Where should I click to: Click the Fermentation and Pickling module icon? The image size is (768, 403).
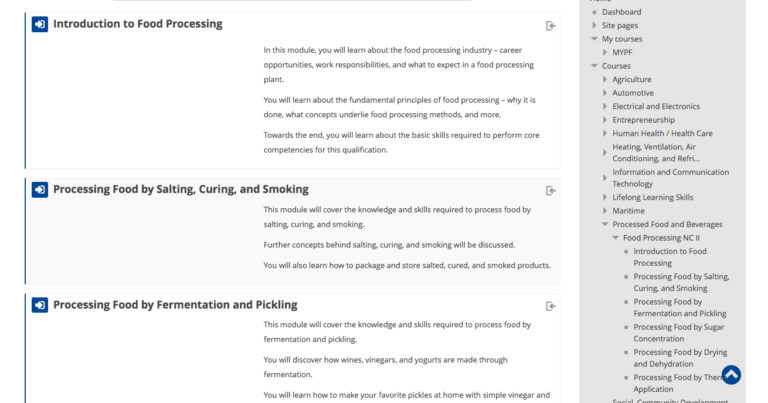pyautogui.click(x=40, y=305)
